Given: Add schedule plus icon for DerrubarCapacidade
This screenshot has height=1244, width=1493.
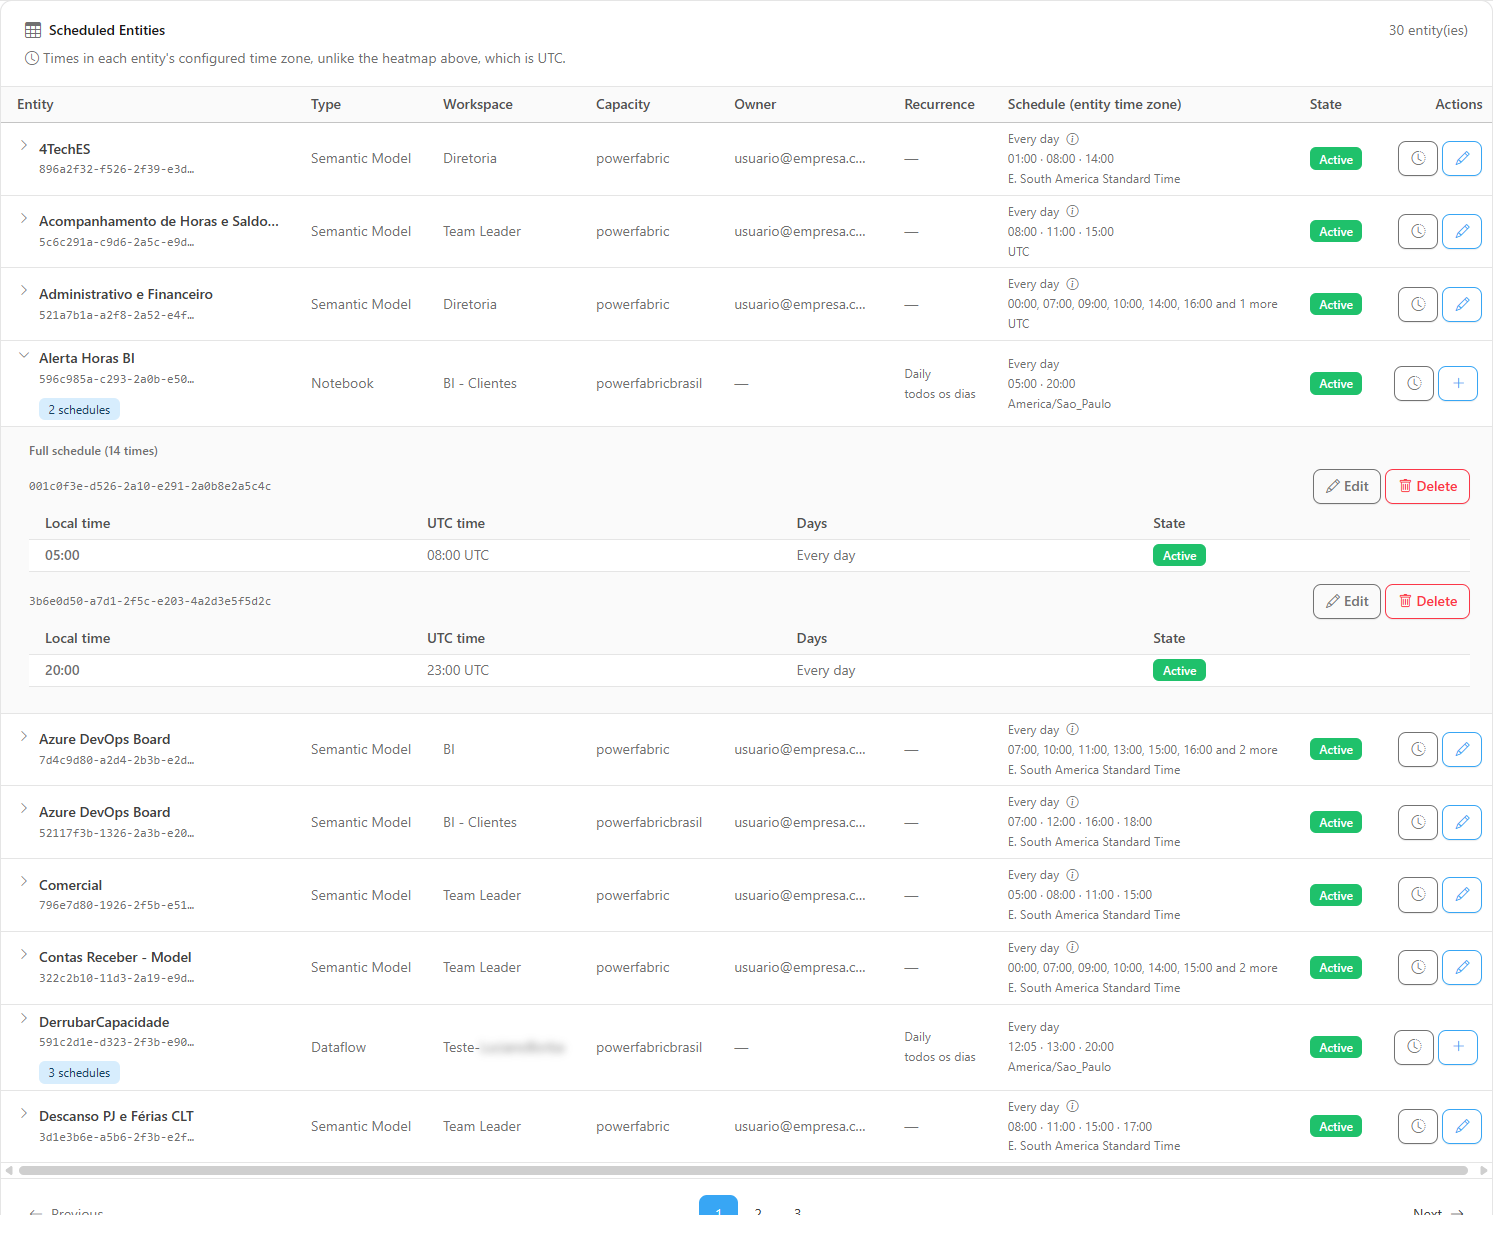Looking at the screenshot, I should [1457, 1047].
